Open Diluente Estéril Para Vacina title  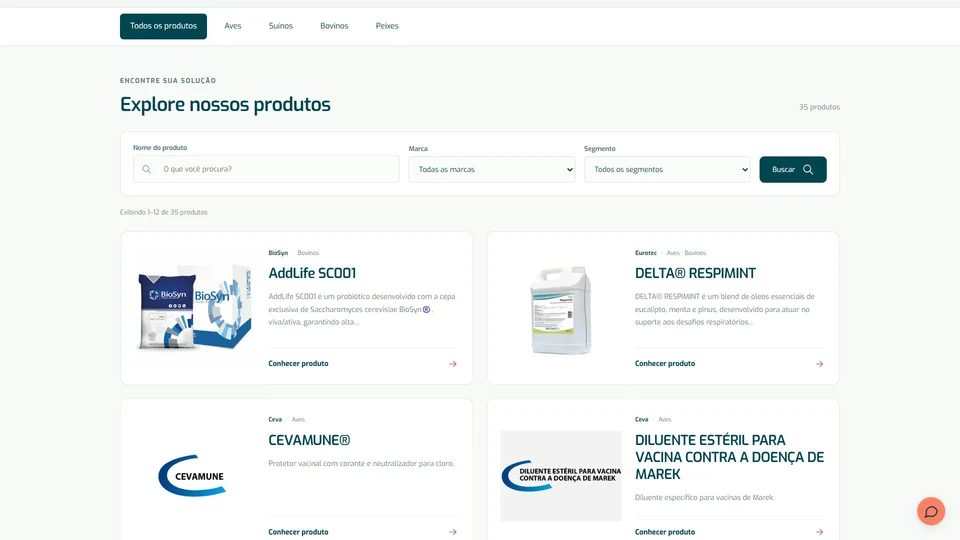pyautogui.click(x=729, y=457)
